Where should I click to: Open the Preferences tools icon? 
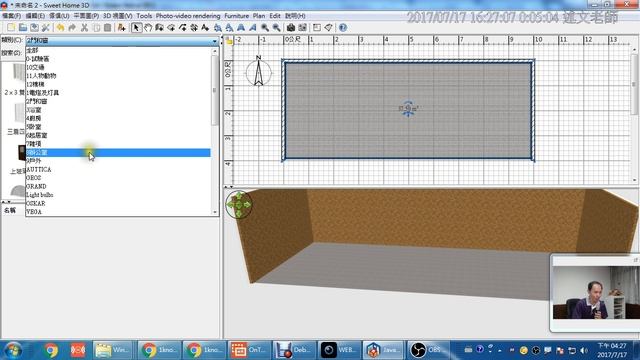tap(46, 28)
